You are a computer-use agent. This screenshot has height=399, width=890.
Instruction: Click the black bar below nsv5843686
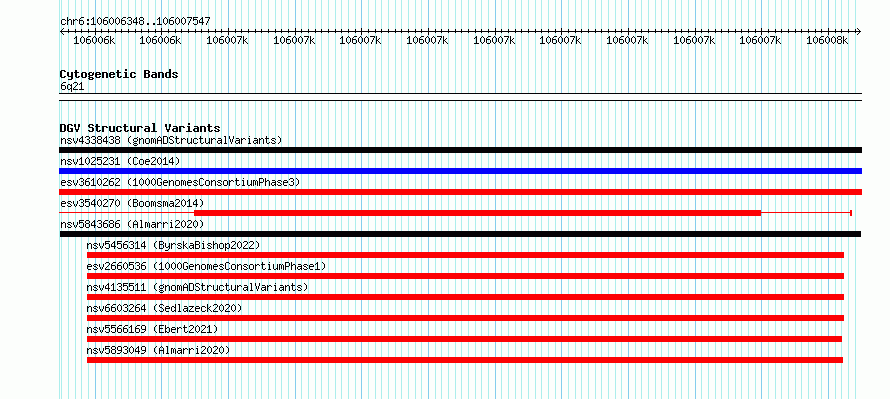click(x=460, y=234)
